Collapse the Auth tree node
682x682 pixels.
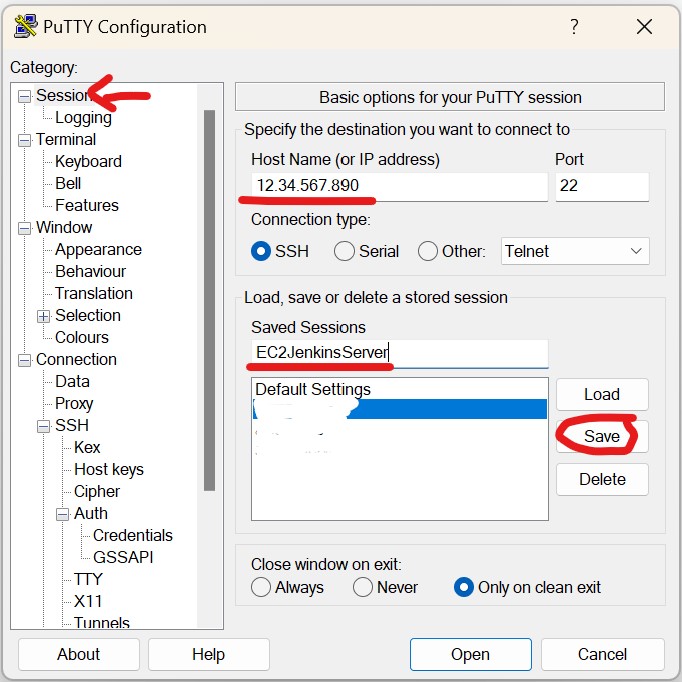click(x=62, y=515)
